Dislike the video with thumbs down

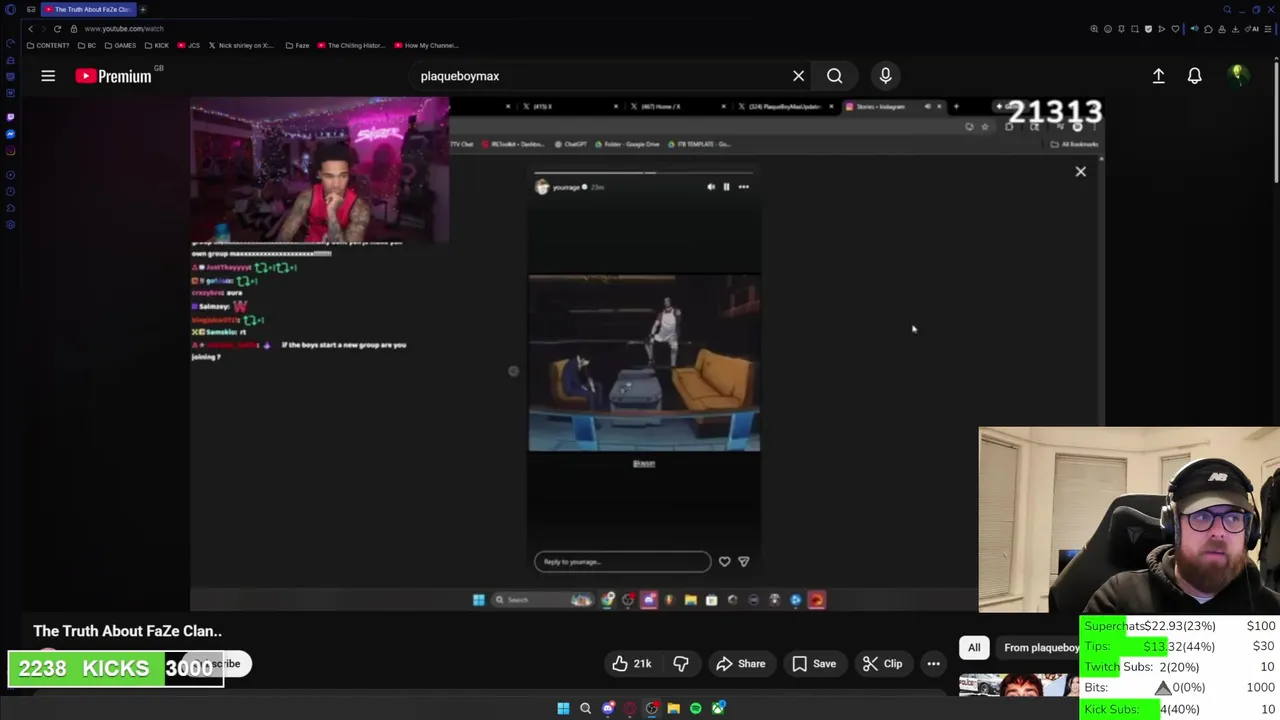681,664
